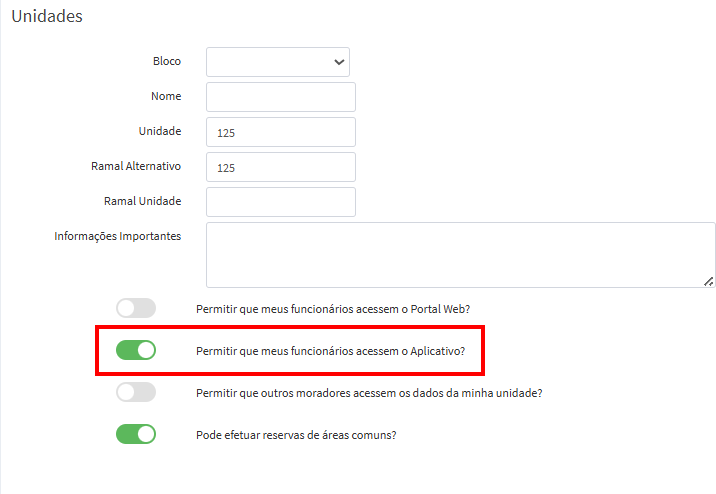This screenshot has height=494, width=716.
Task: Click the 'Nome' field label
Action: pyautogui.click(x=166, y=96)
